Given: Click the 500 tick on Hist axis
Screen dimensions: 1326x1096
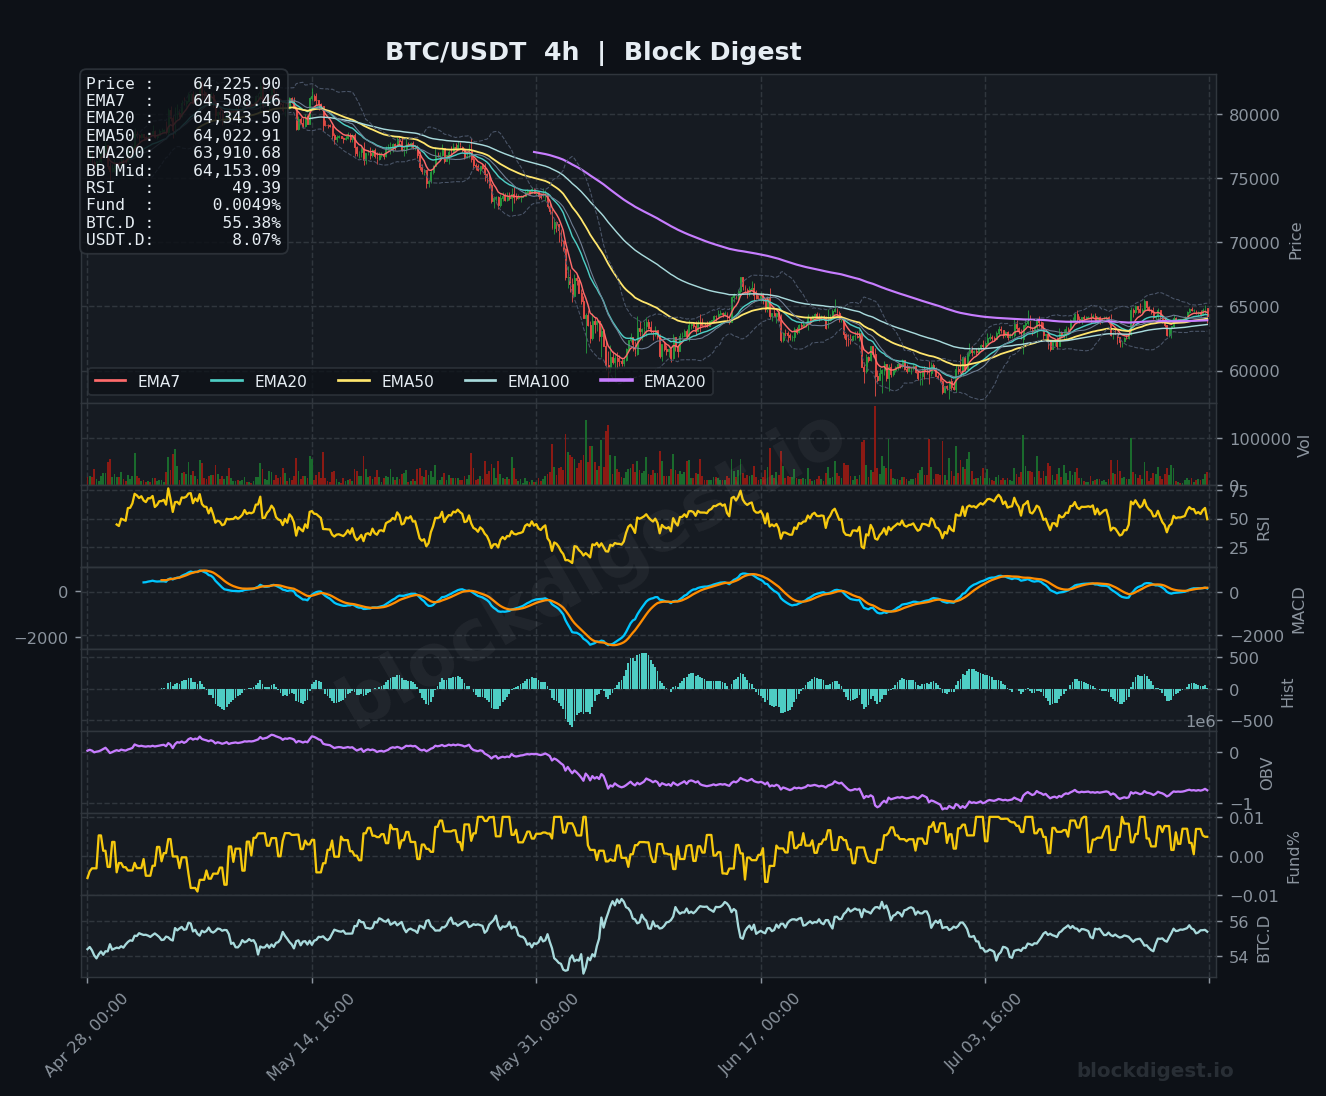Looking at the screenshot, I should 1242,658.
